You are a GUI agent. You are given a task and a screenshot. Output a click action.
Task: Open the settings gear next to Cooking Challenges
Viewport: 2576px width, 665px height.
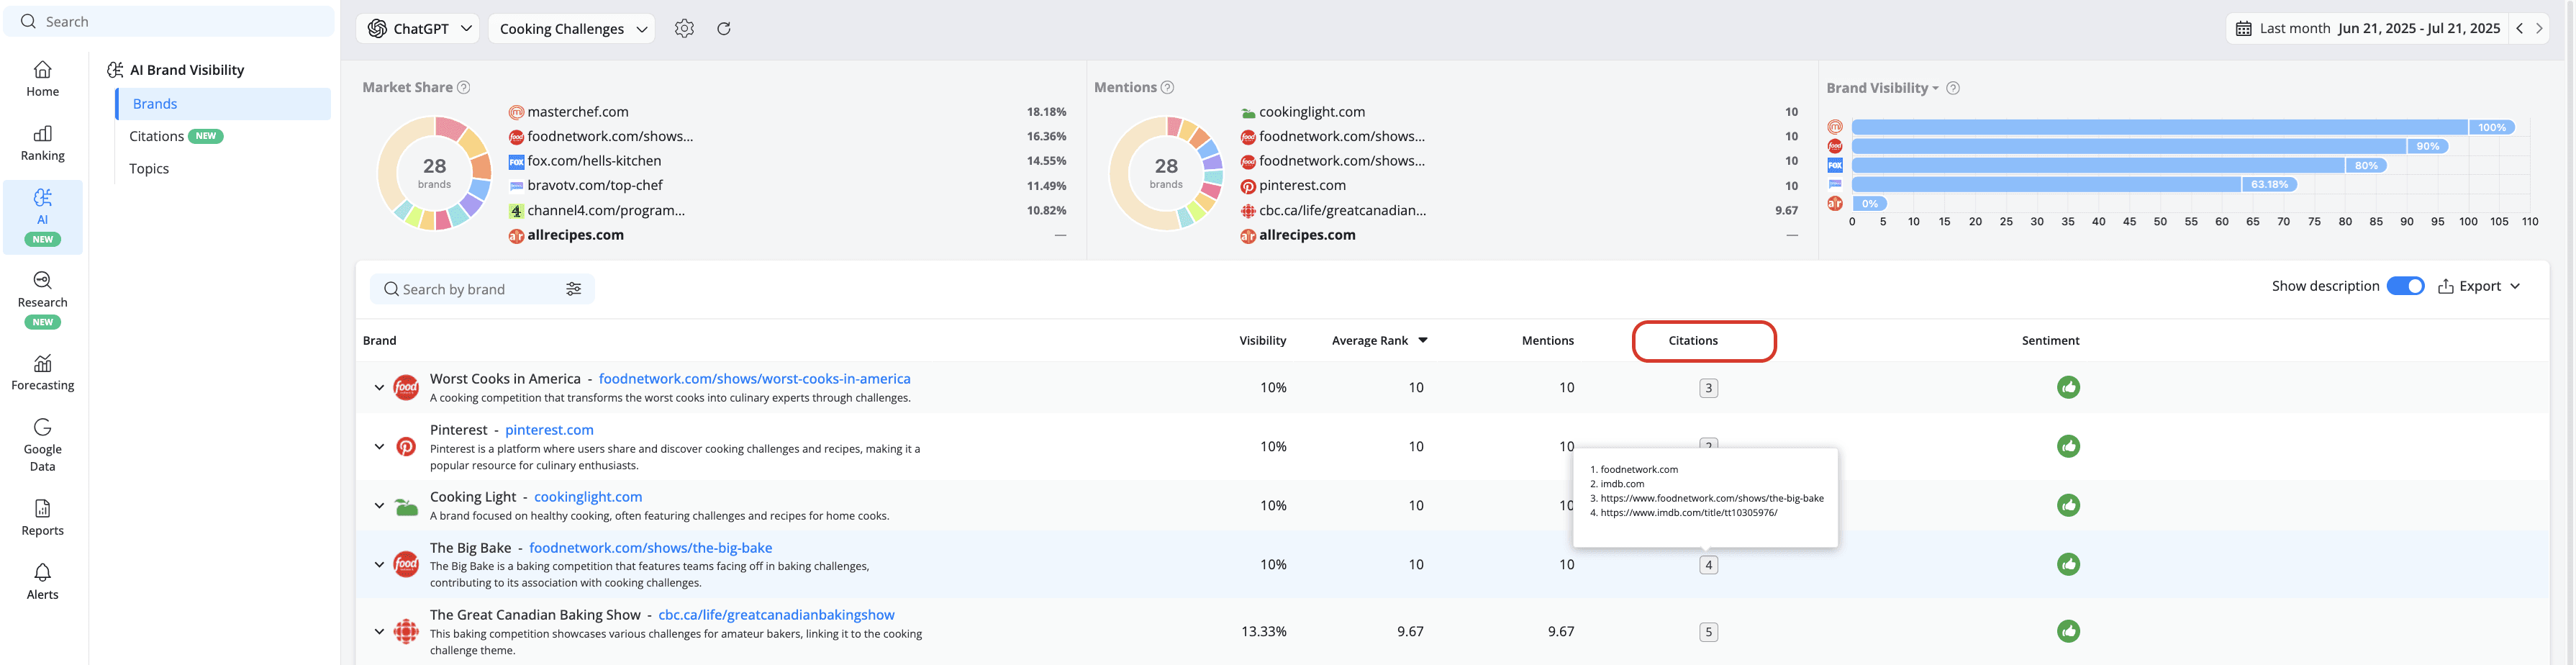coord(684,29)
